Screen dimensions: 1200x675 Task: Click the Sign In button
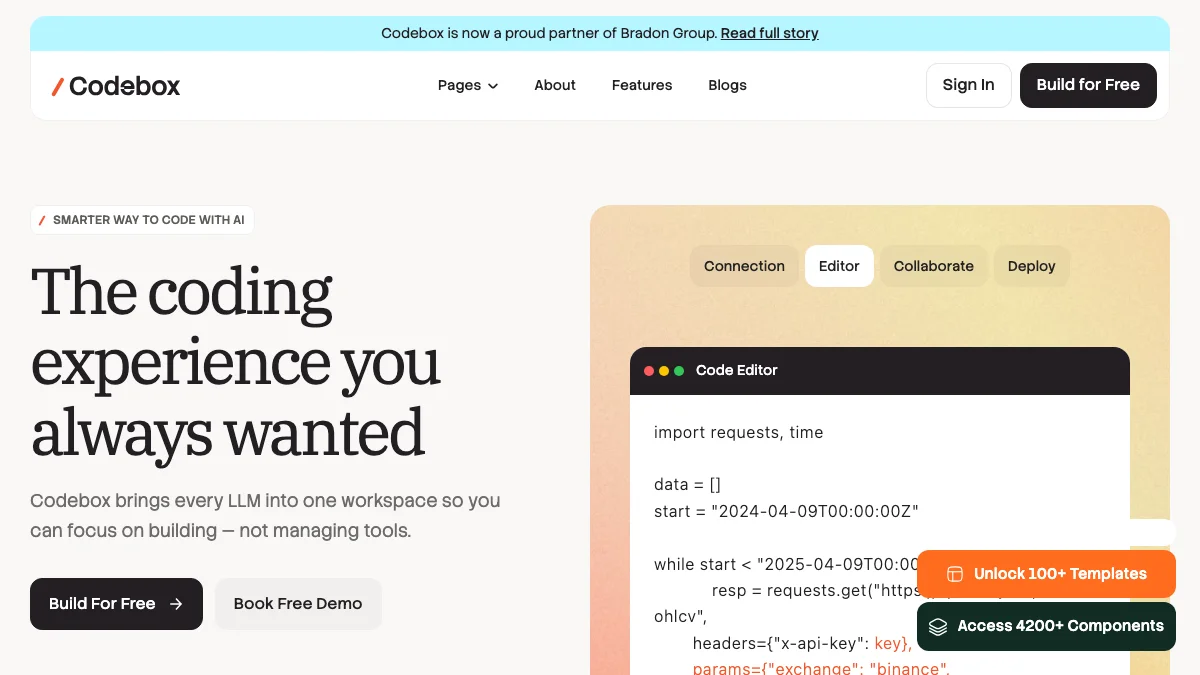click(969, 85)
